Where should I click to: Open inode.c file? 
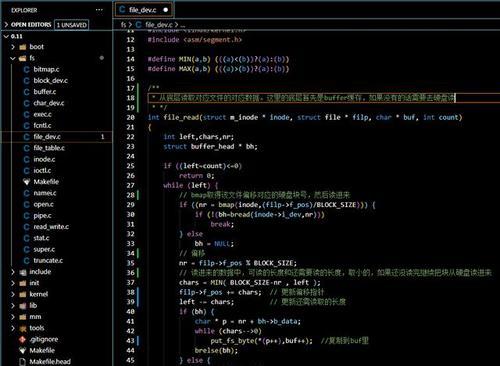coord(44,159)
